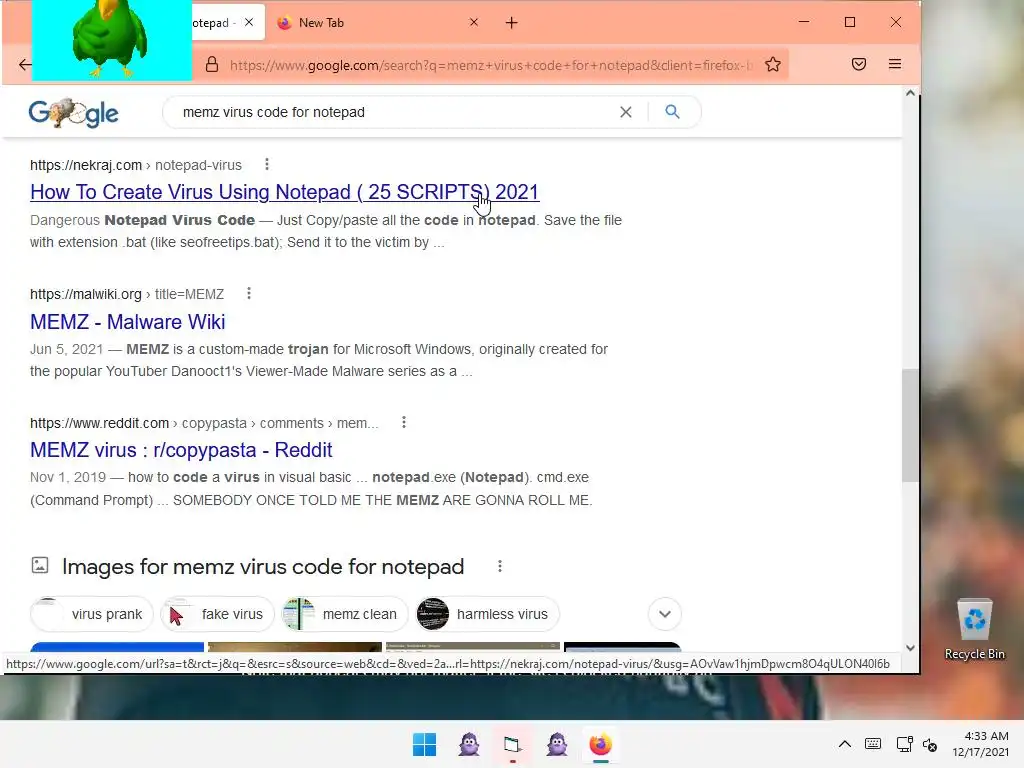Select the fake virus image chip

[217, 614]
